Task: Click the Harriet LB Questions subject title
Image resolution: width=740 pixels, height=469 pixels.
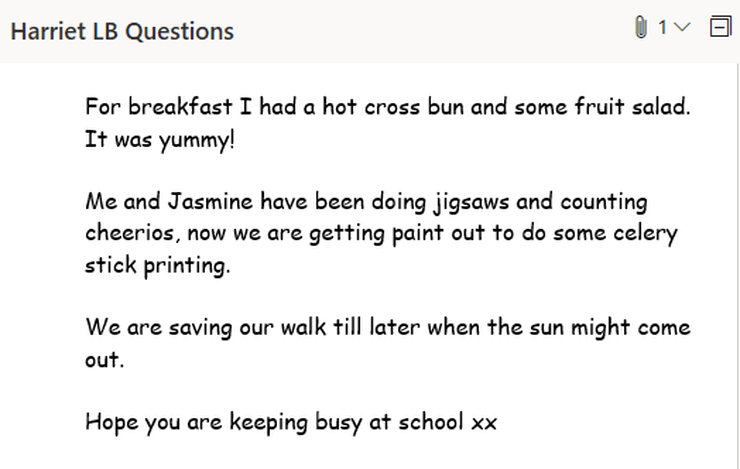Action: click(x=122, y=32)
